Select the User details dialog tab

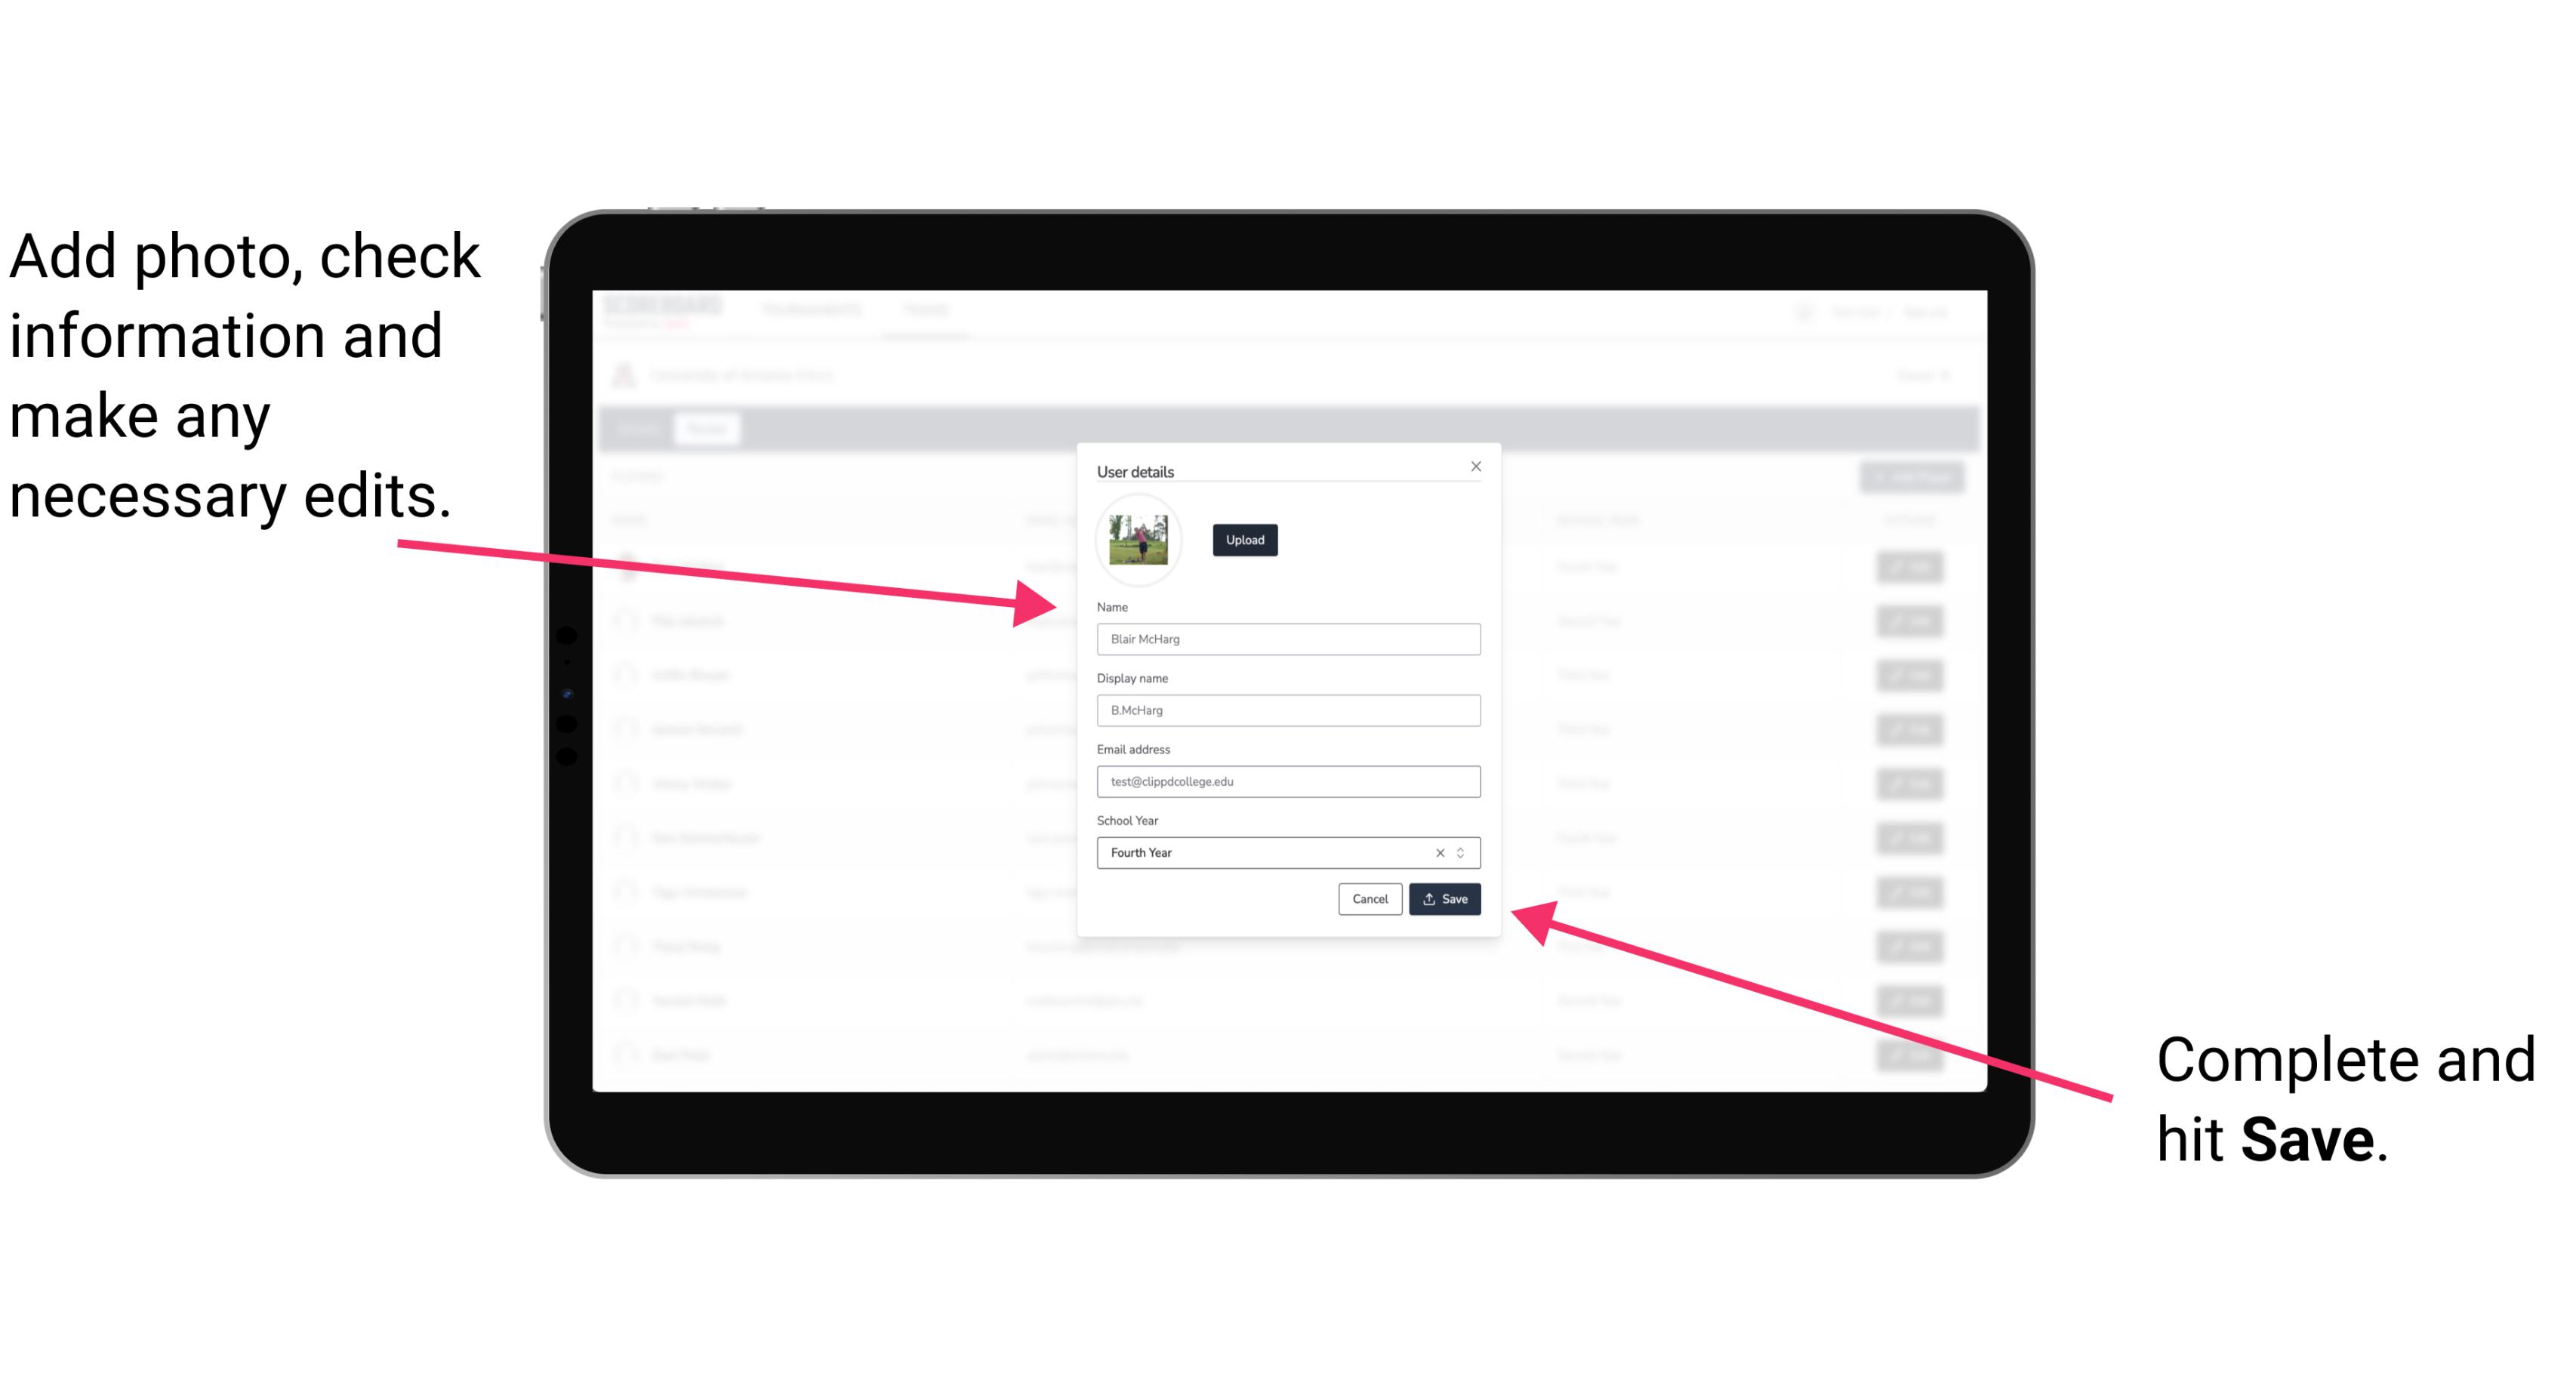[1135, 471]
